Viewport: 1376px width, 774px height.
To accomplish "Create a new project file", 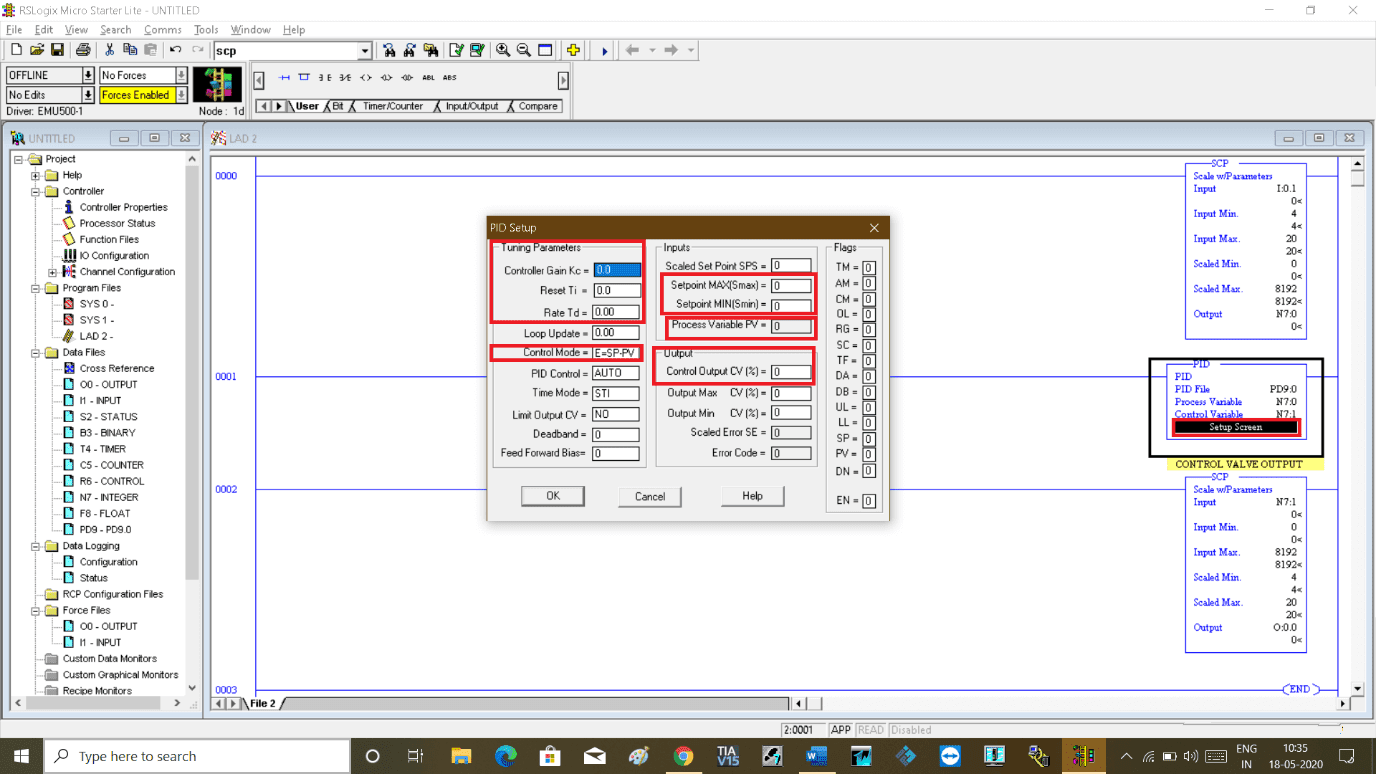I will 16,50.
